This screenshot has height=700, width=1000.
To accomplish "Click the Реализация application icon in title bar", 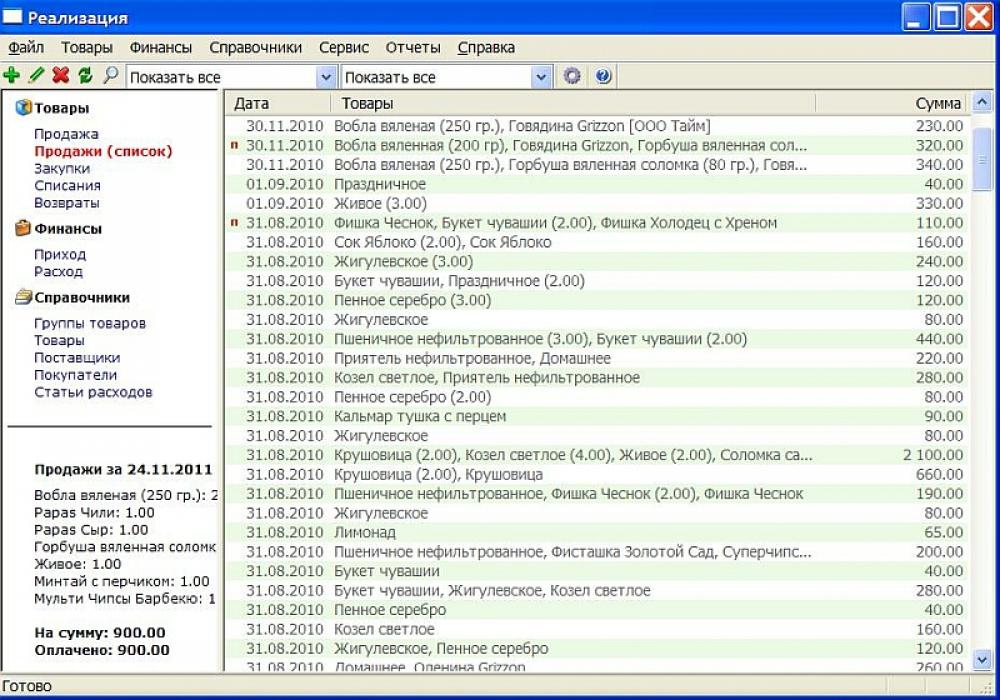I will [x=11, y=16].
